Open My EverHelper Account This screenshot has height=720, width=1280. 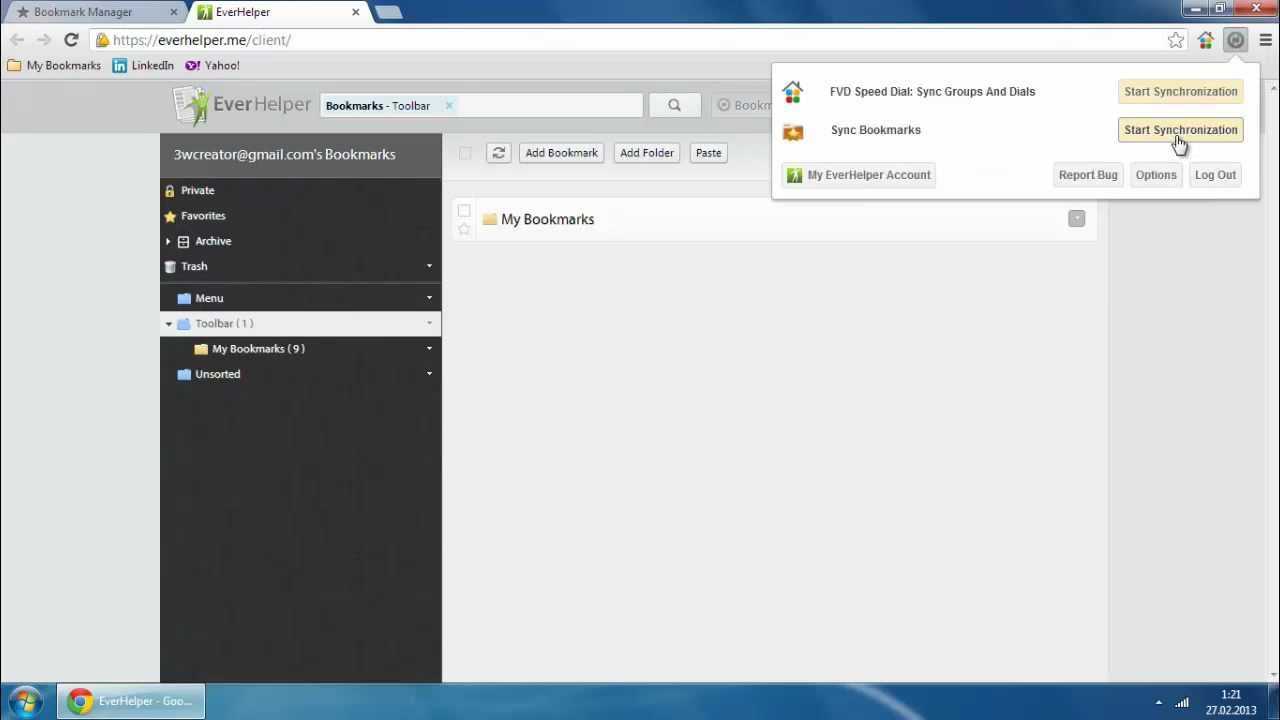point(859,175)
